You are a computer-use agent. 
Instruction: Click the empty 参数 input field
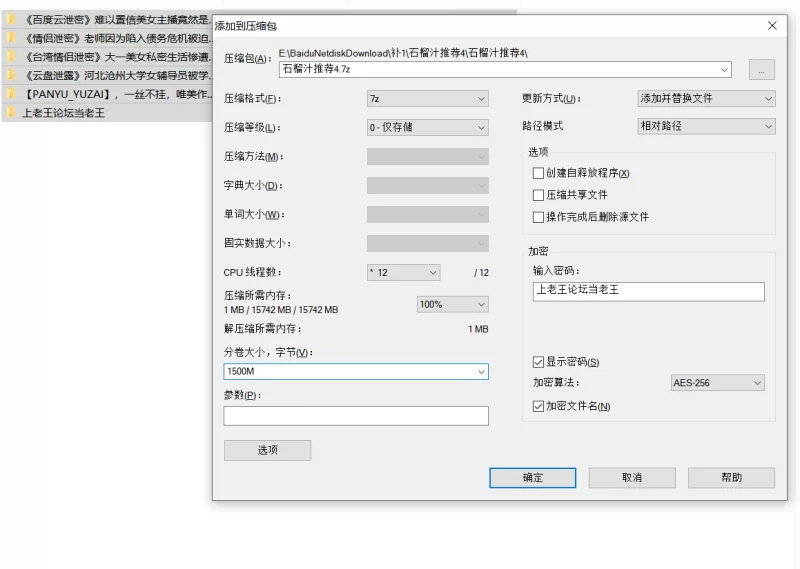(356, 416)
